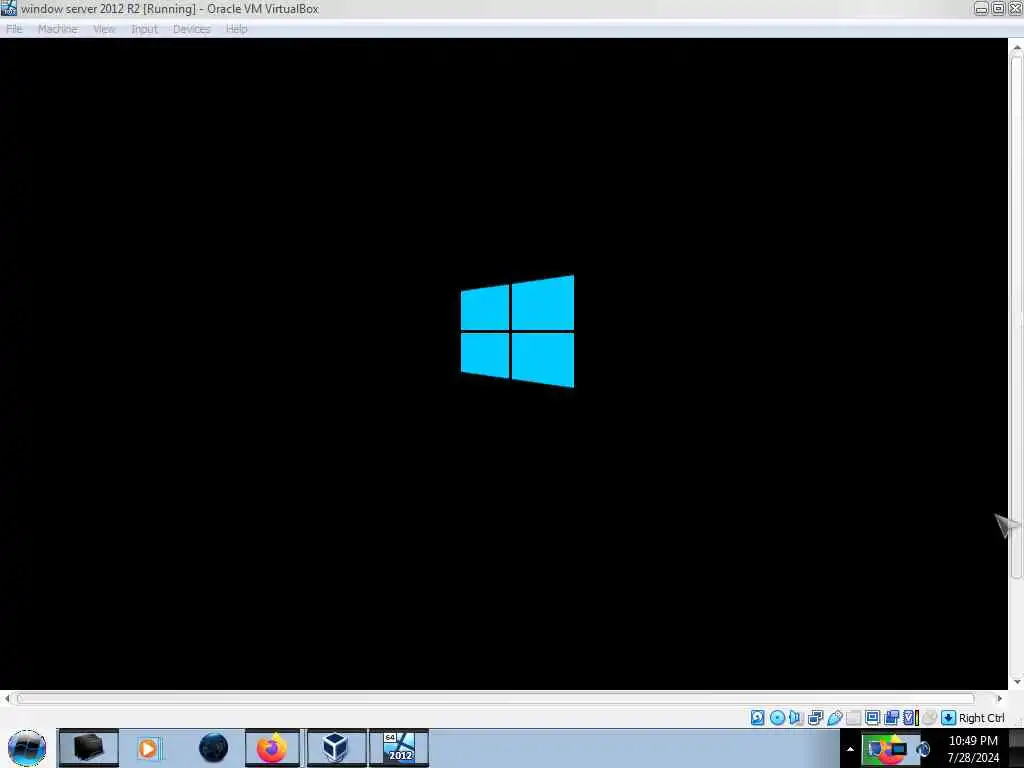Click the host volume tray icon

tap(923, 748)
